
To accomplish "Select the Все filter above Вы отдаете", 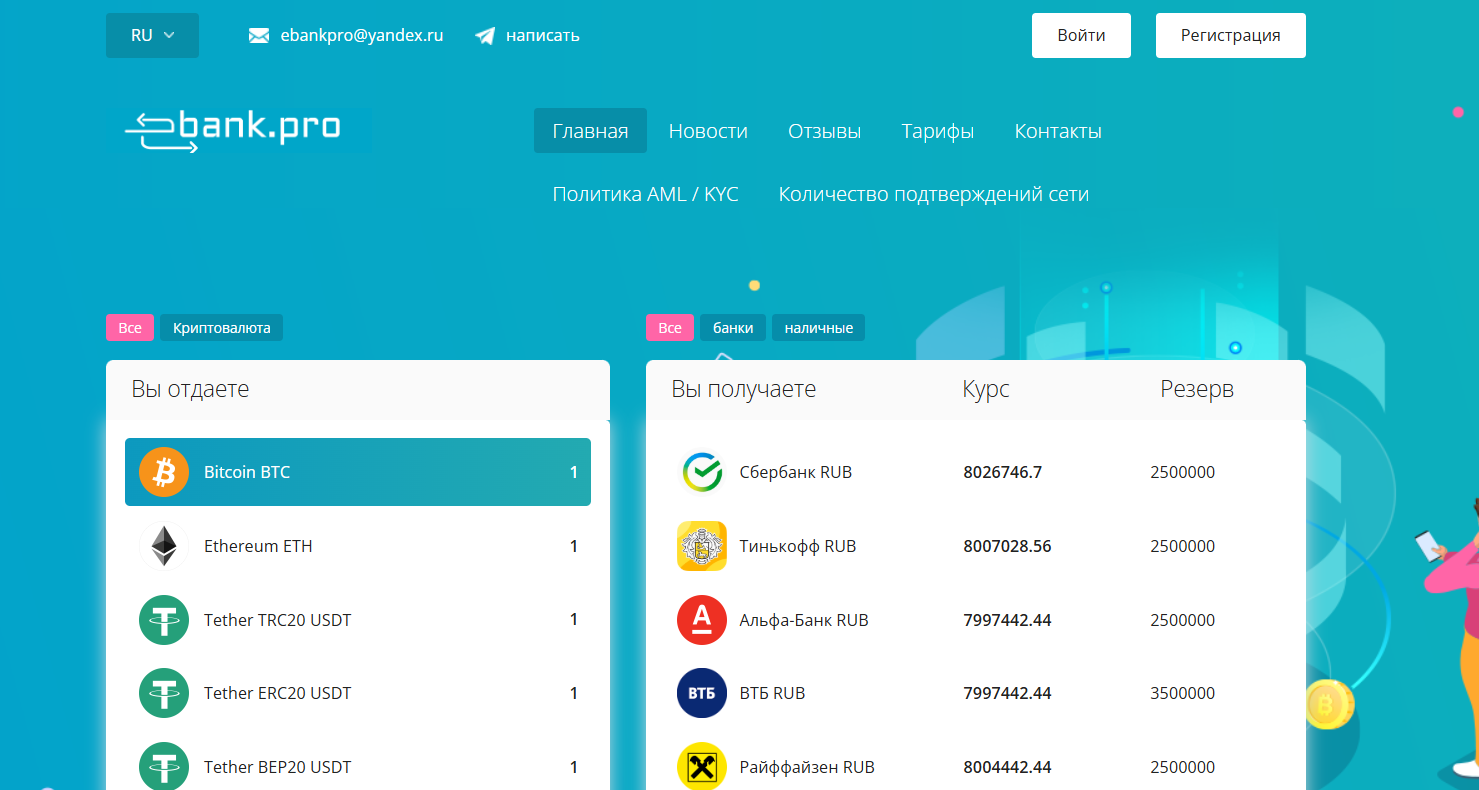I will point(130,327).
